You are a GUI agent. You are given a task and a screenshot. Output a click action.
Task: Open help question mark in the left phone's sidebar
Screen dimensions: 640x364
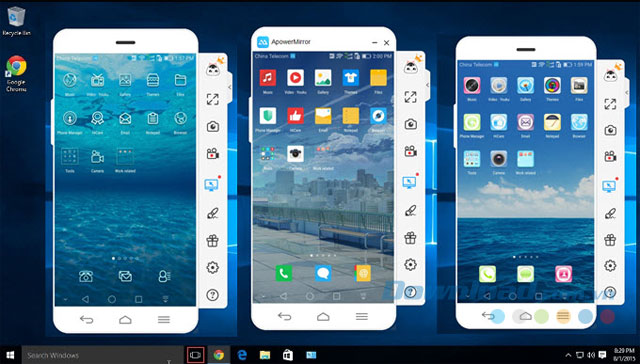pos(212,295)
